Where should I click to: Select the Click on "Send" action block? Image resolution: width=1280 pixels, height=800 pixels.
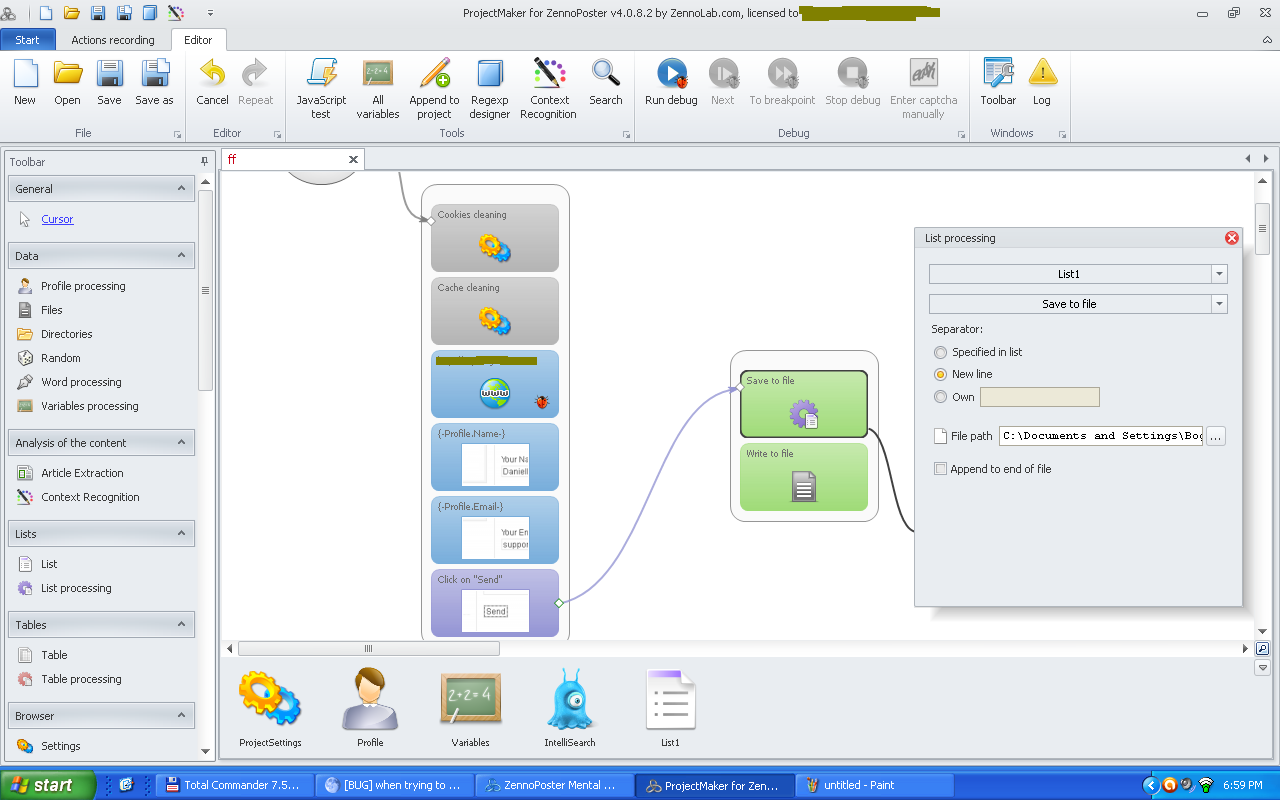(x=495, y=603)
